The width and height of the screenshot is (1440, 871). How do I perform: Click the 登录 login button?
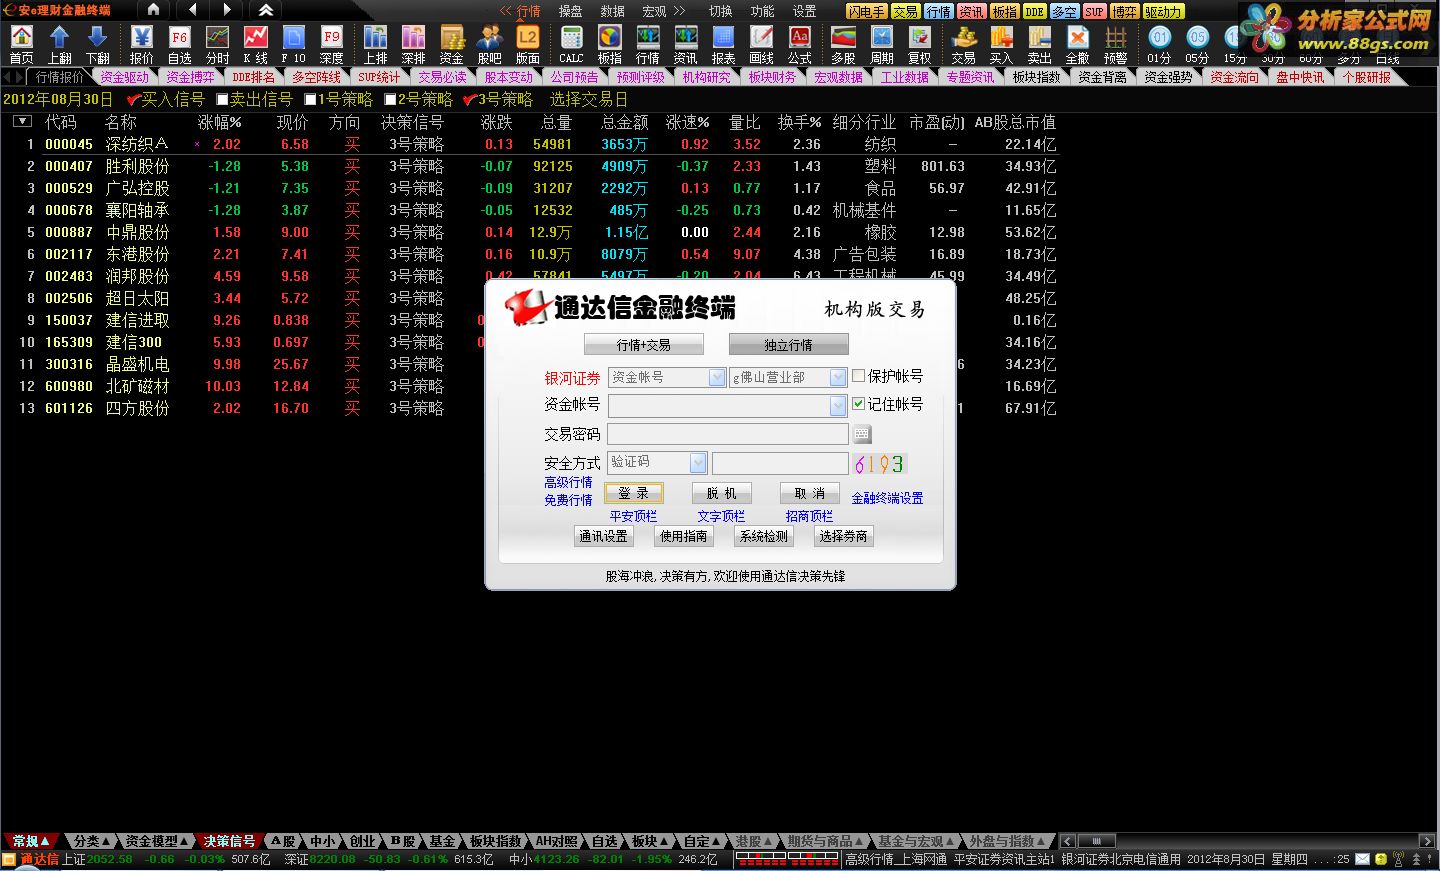[634, 493]
